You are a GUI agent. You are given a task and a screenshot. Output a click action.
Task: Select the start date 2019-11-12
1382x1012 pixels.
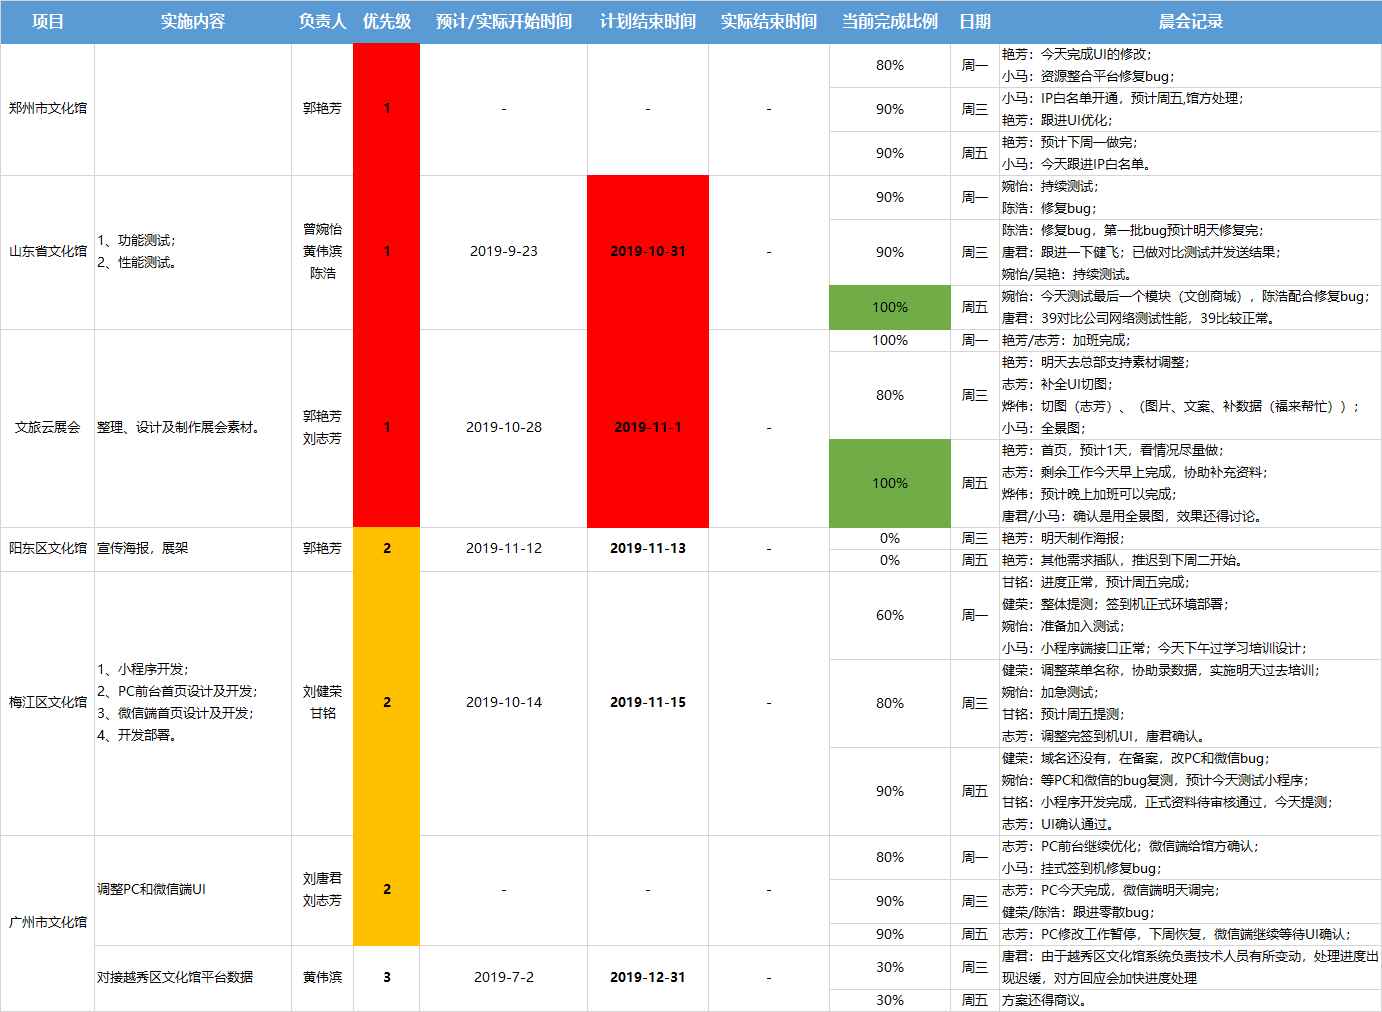tap(504, 549)
